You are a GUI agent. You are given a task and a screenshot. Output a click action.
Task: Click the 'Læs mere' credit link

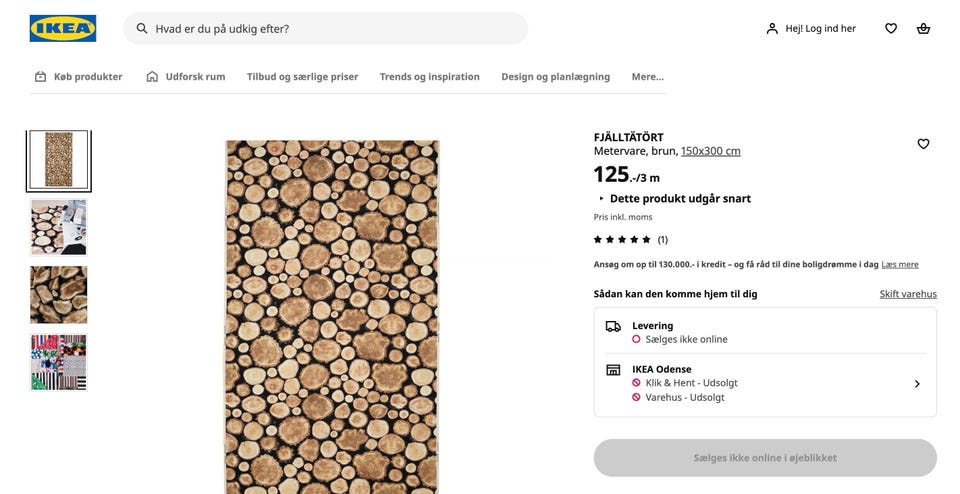pyautogui.click(x=900, y=264)
